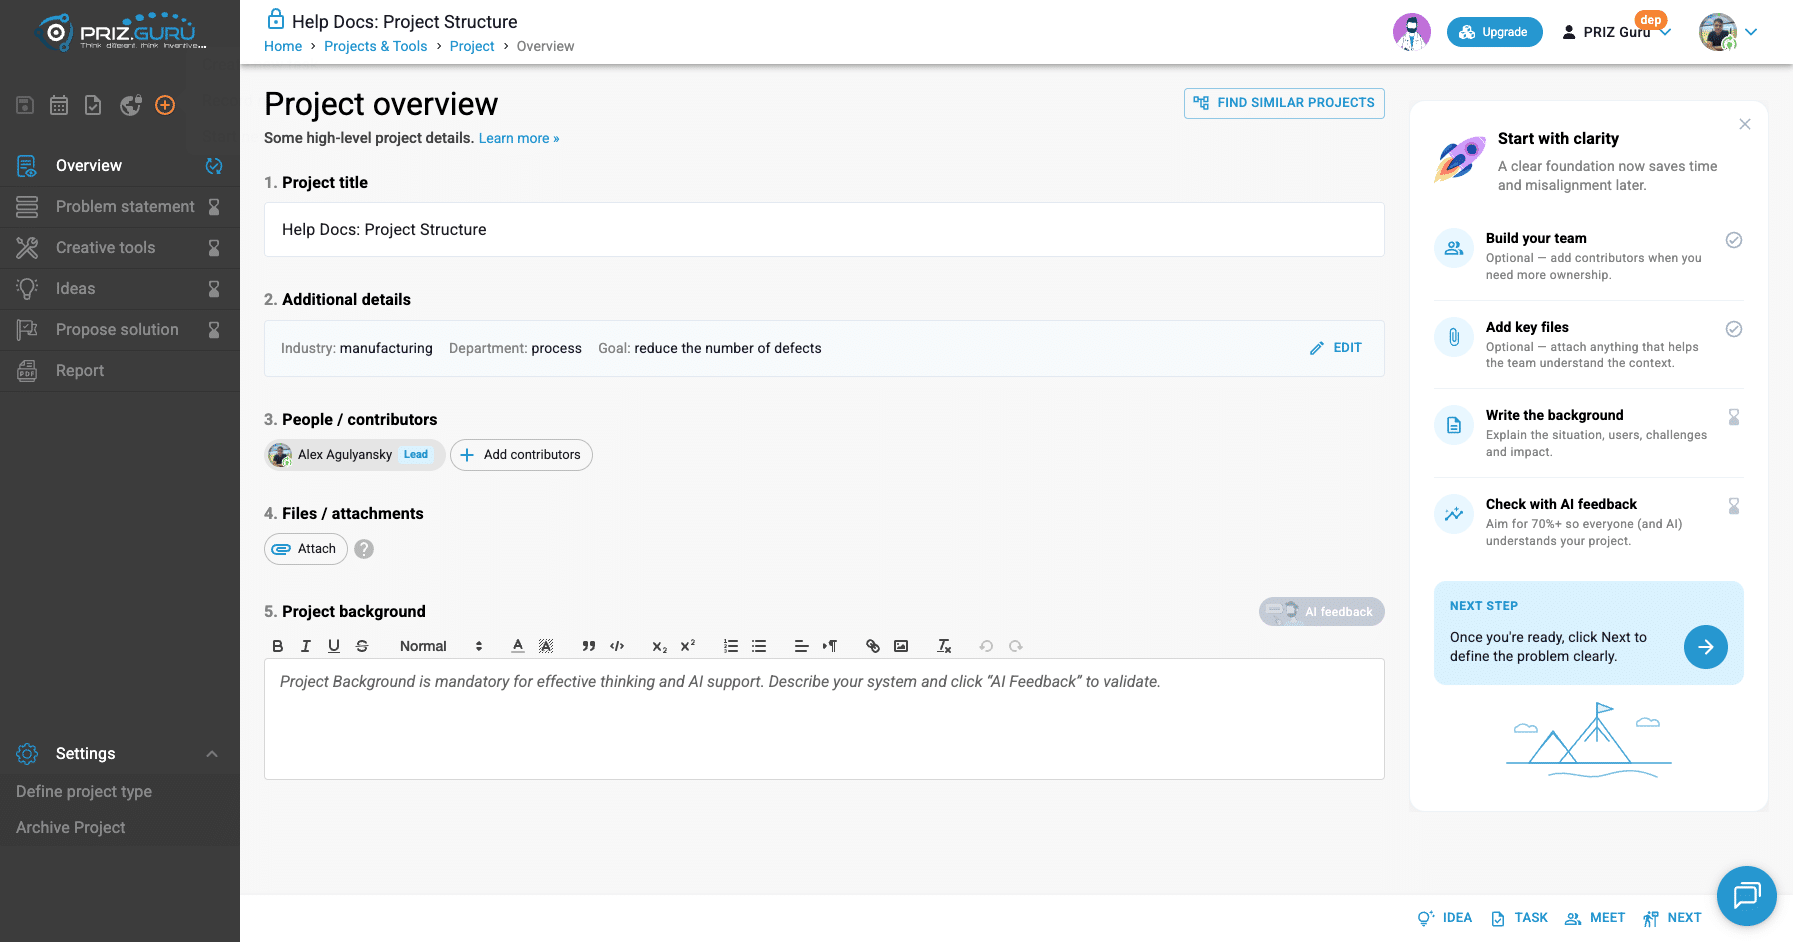Click into Project background text area

click(x=824, y=719)
